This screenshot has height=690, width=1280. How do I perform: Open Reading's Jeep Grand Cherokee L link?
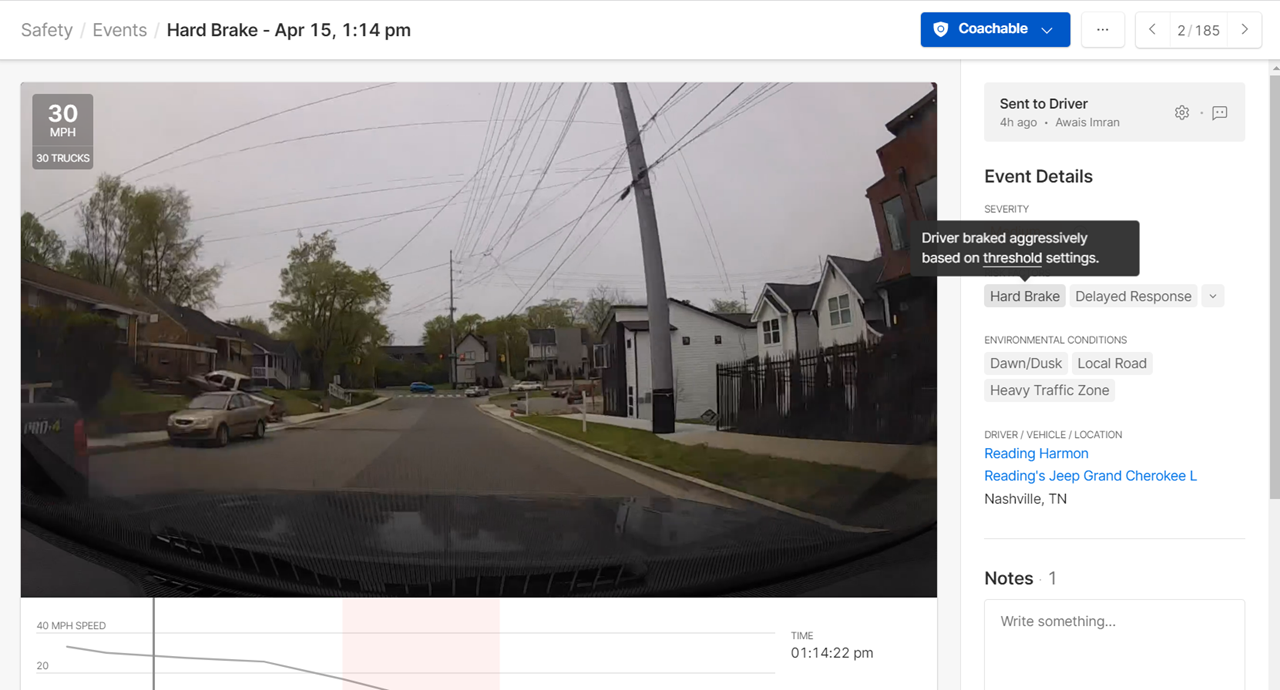click(1090, 476)
